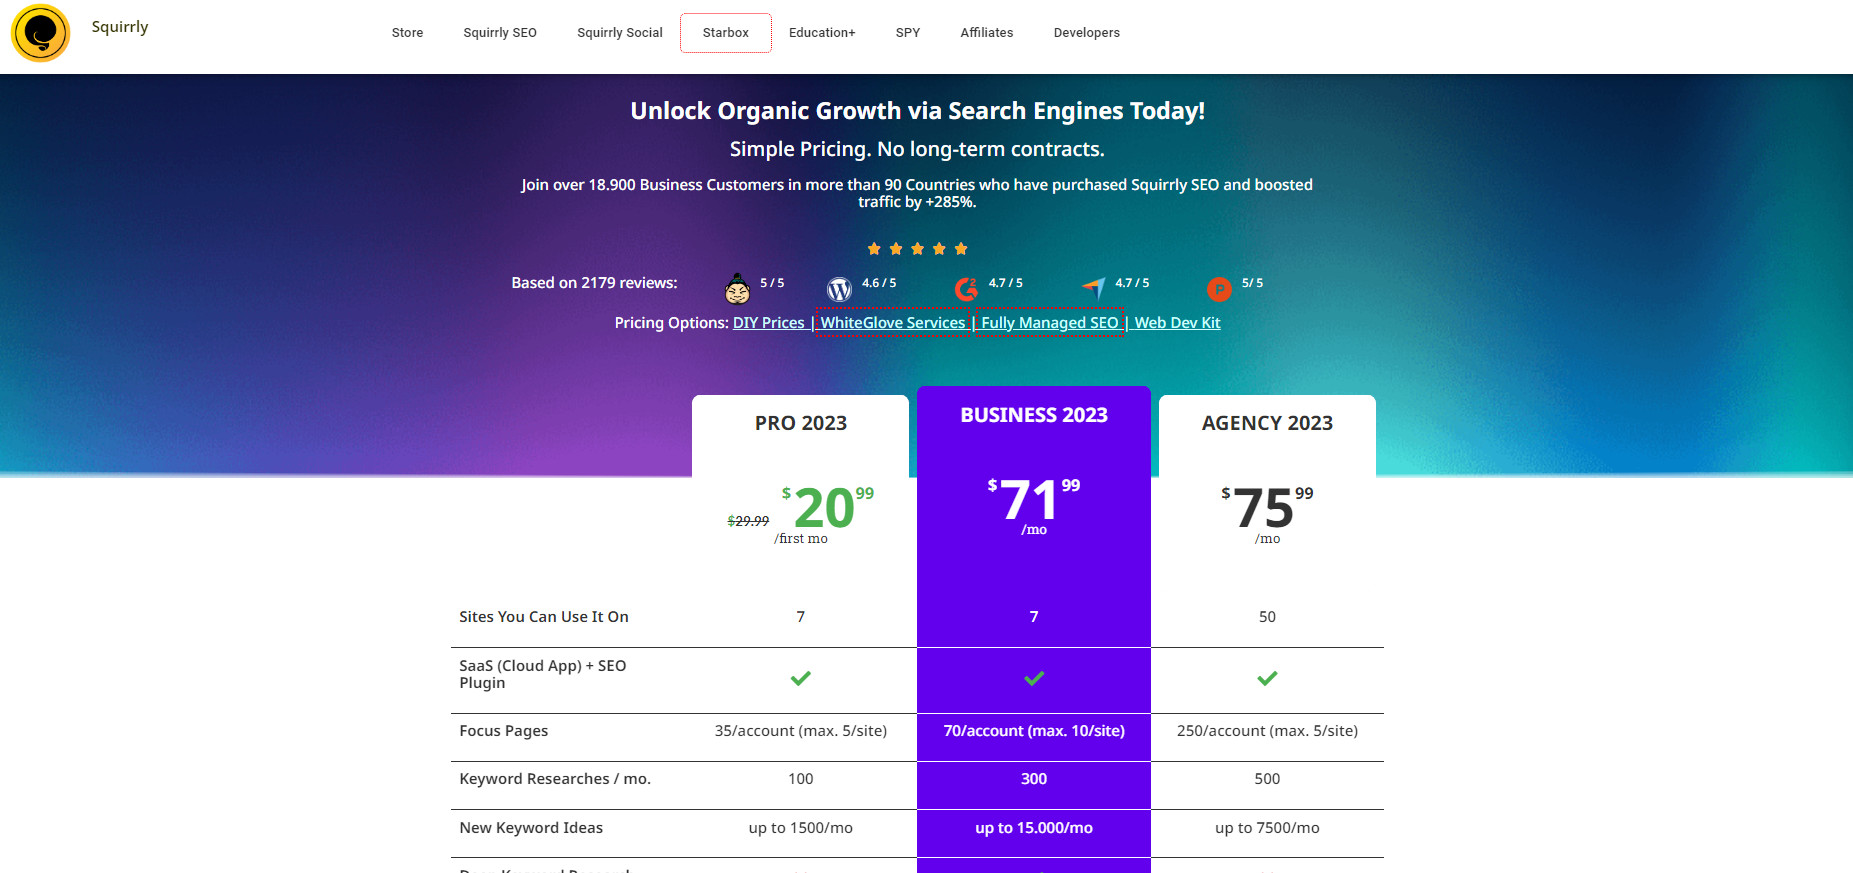Image resolution: width=1853 pixels, height=873 pixels.
Task: Click the 'Unlock Organic Growth' headline
Action: (917, 111)
